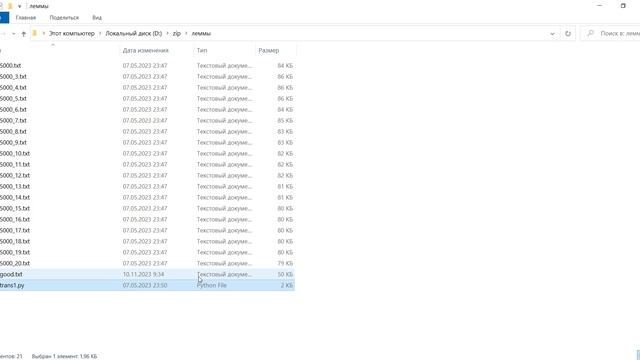This screenshot has height=360, width=640.
Task: Select file 5000.txt
Action: pyautogui.click(x=10, y=65)
